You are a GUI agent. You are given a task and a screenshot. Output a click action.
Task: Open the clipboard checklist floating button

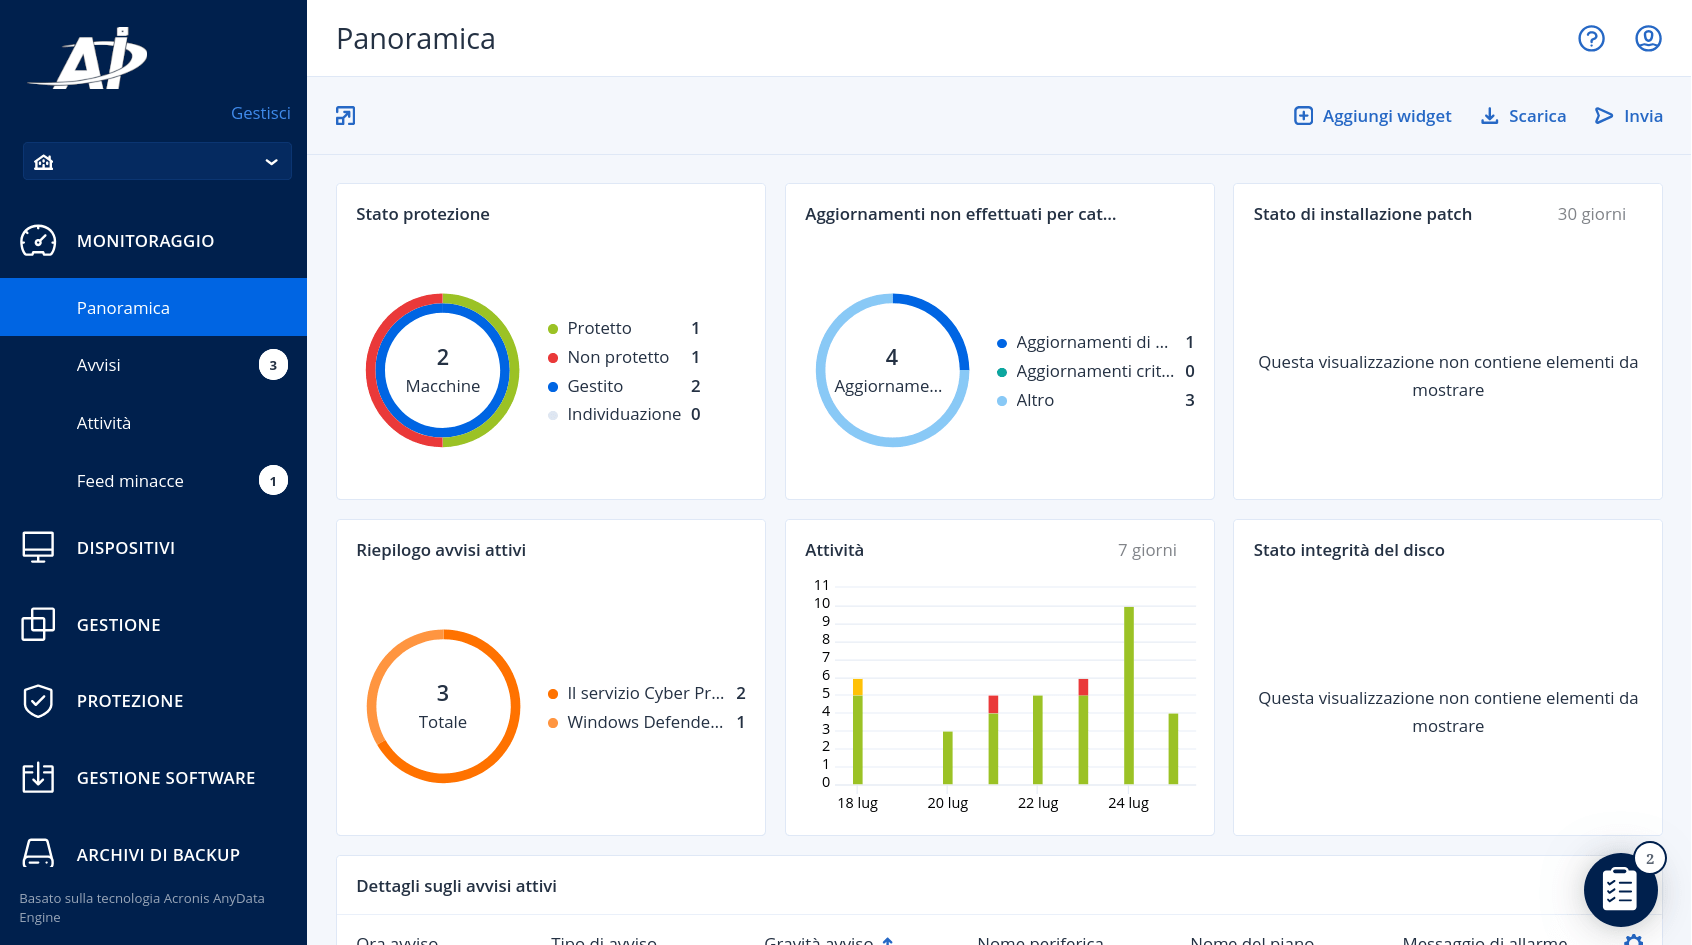click(x=1620, y=889)
